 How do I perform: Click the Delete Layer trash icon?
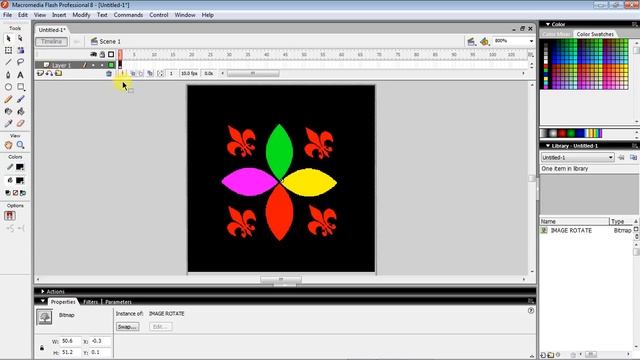109,73
